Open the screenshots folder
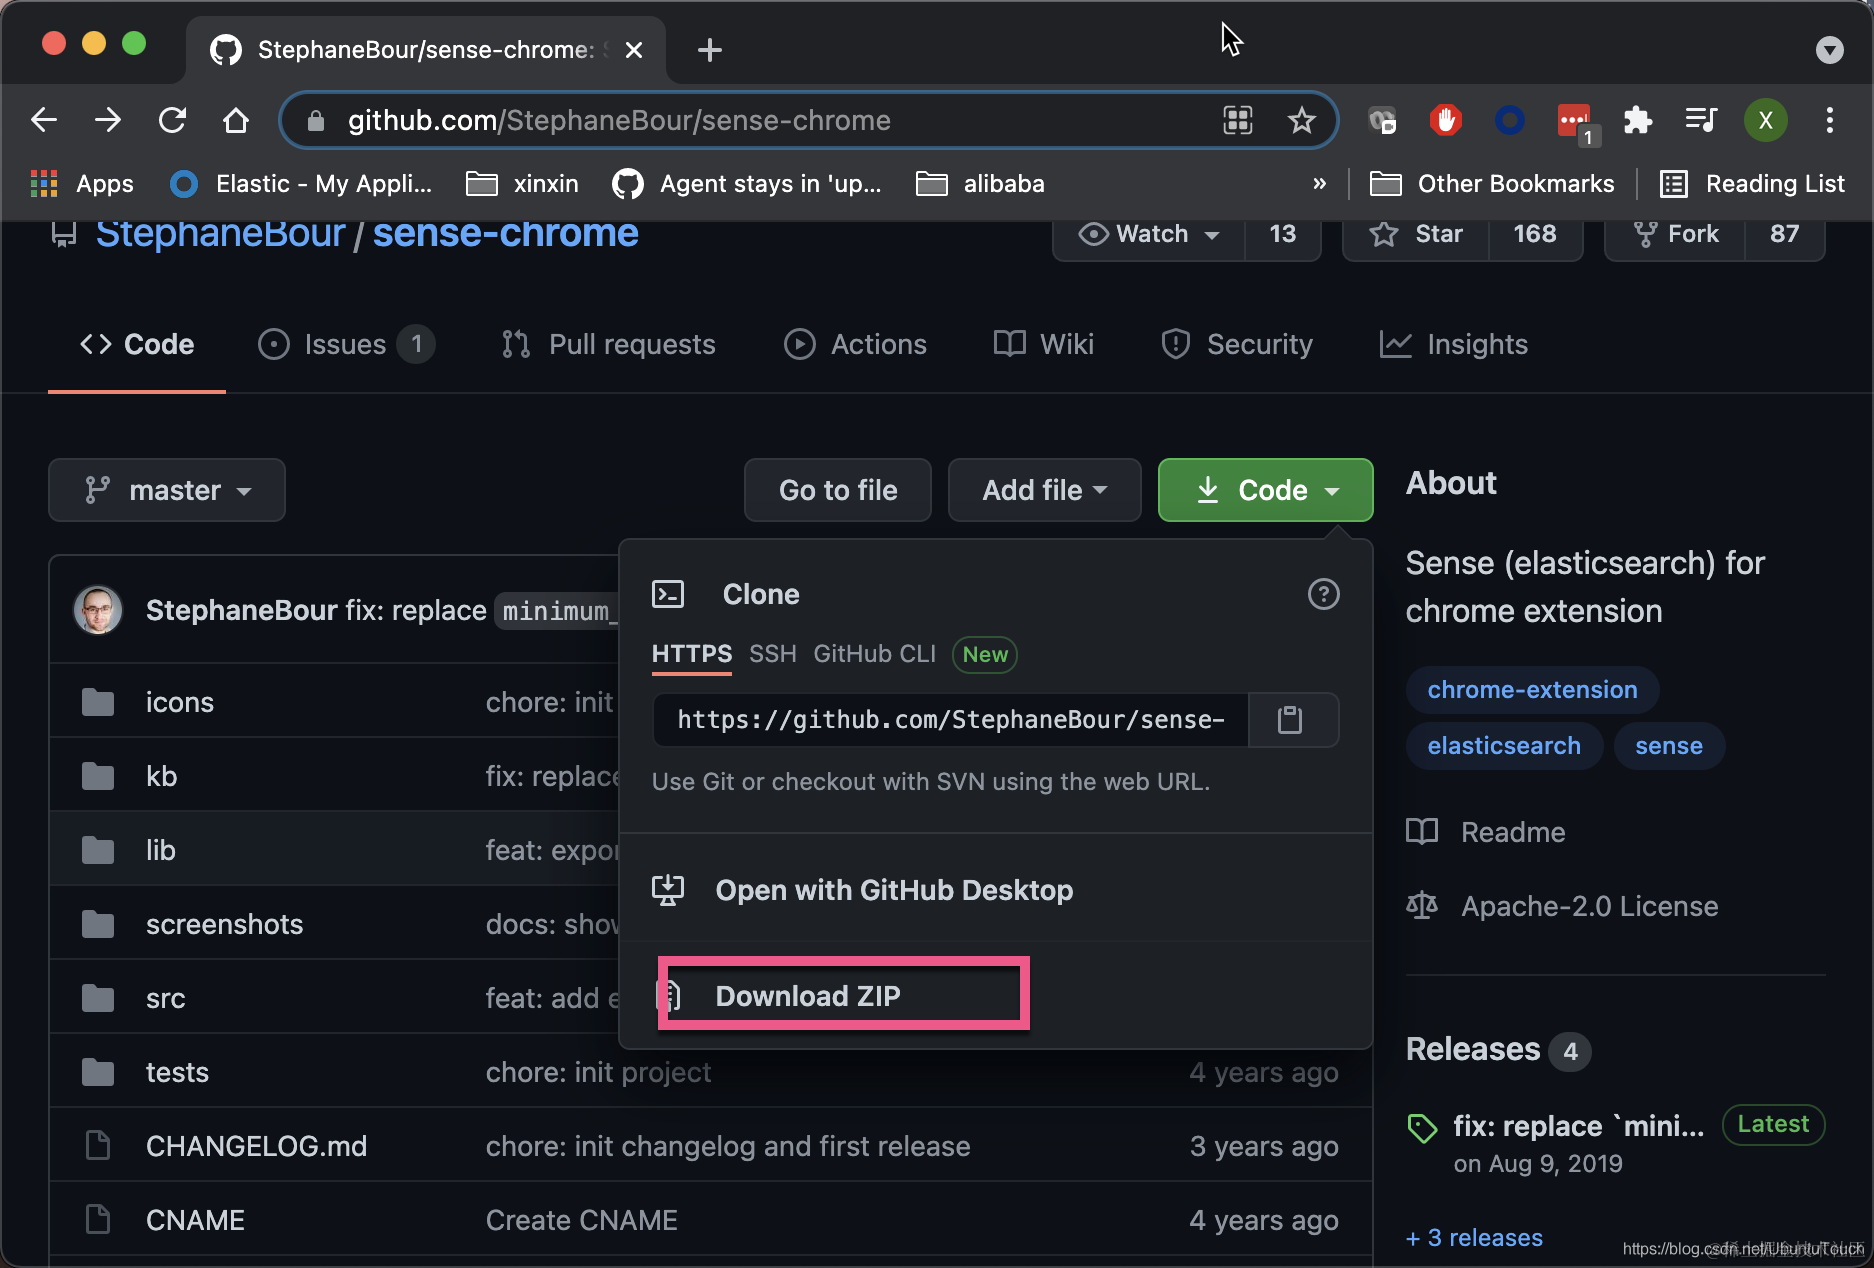The height and width of the screenshot is (1268, 1874). click(x=224, y=924)
